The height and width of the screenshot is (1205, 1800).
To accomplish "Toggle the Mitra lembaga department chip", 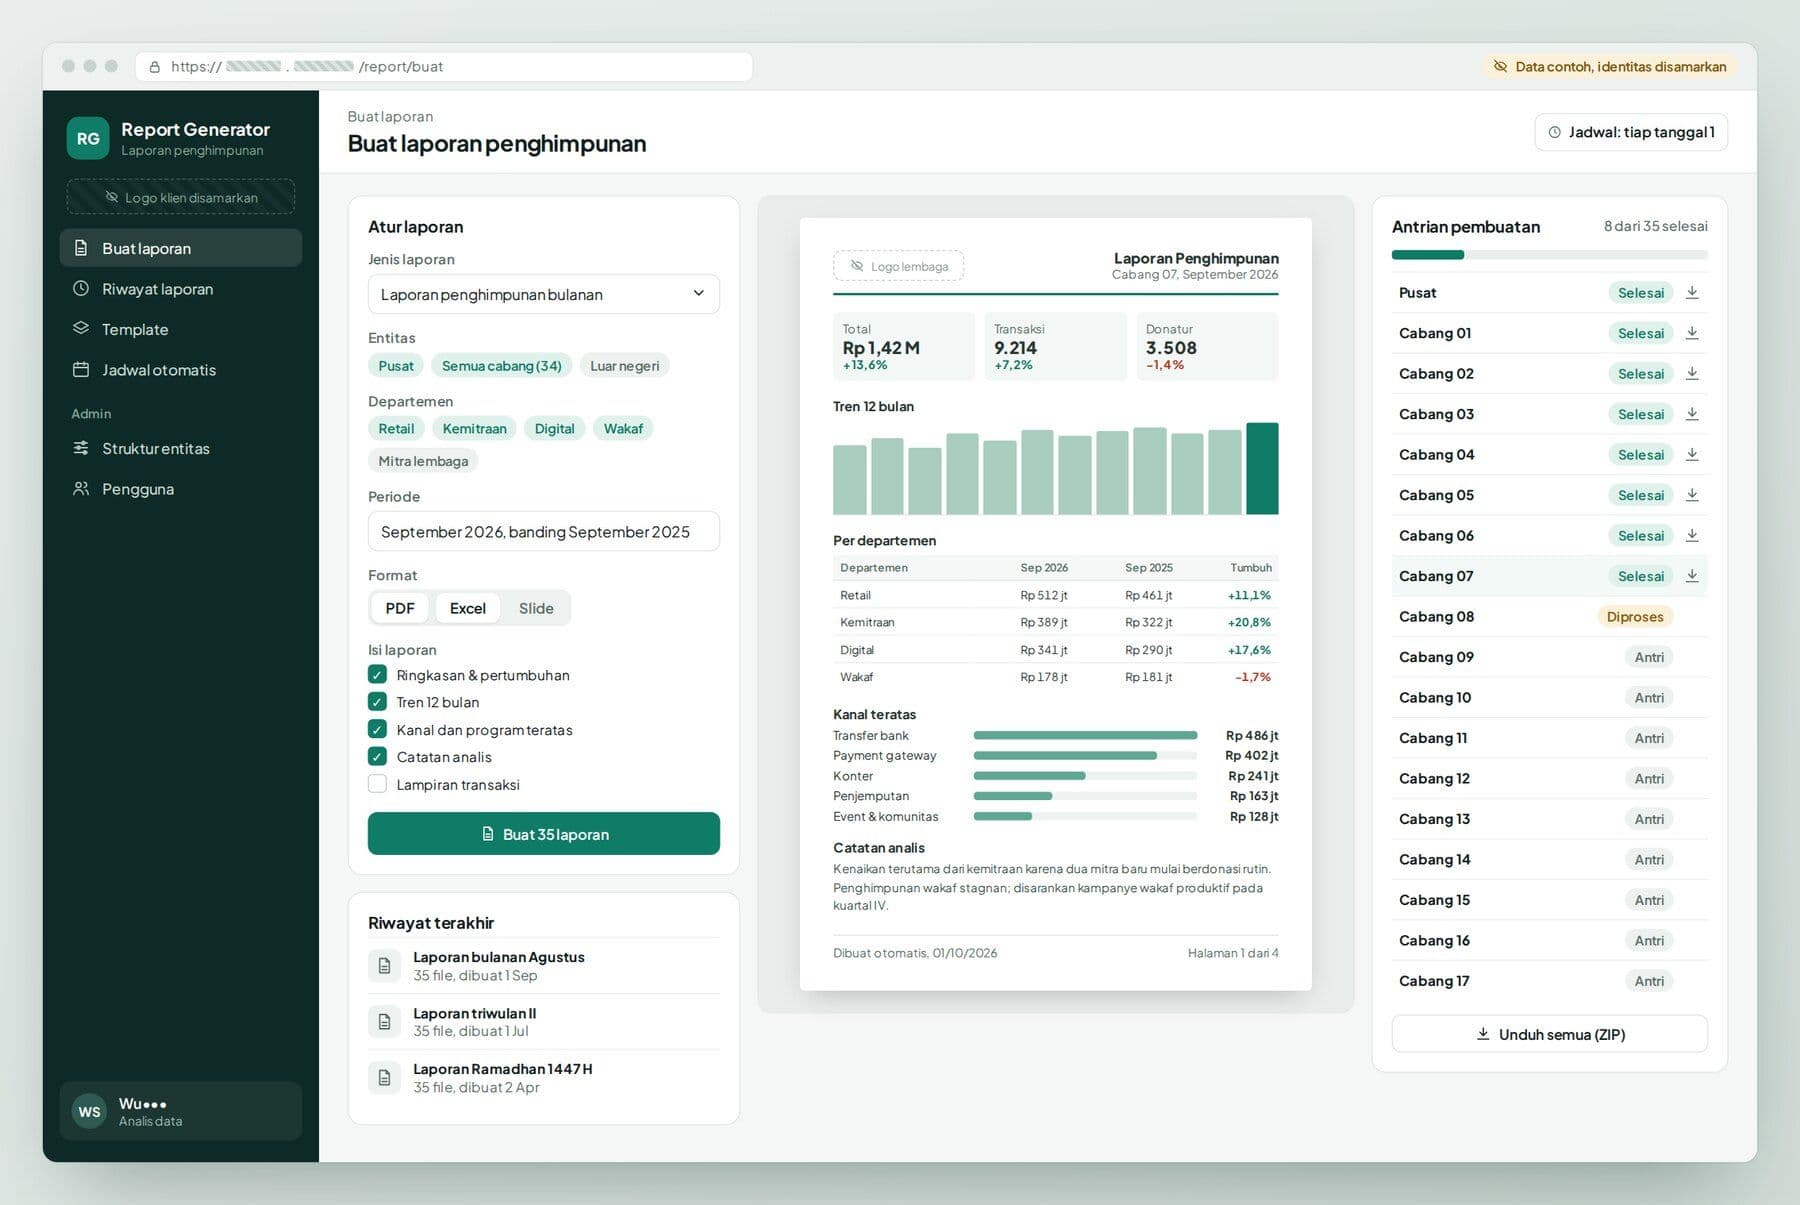I will click(x=423, y=461).
